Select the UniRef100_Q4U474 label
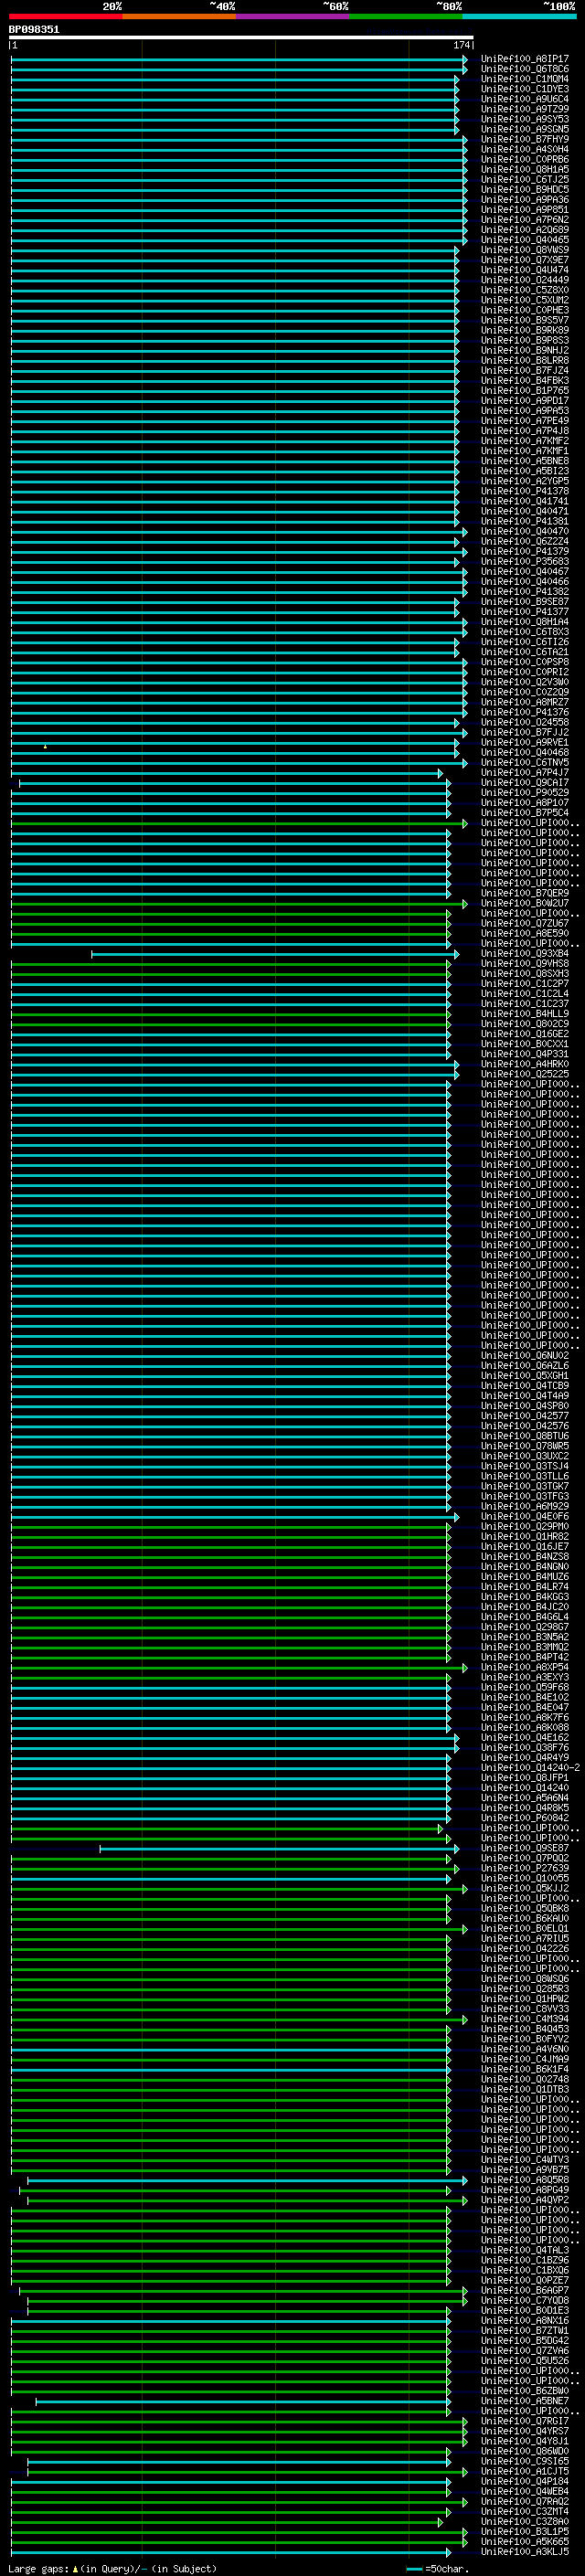 pyautogui.click(x=524, y=270)
